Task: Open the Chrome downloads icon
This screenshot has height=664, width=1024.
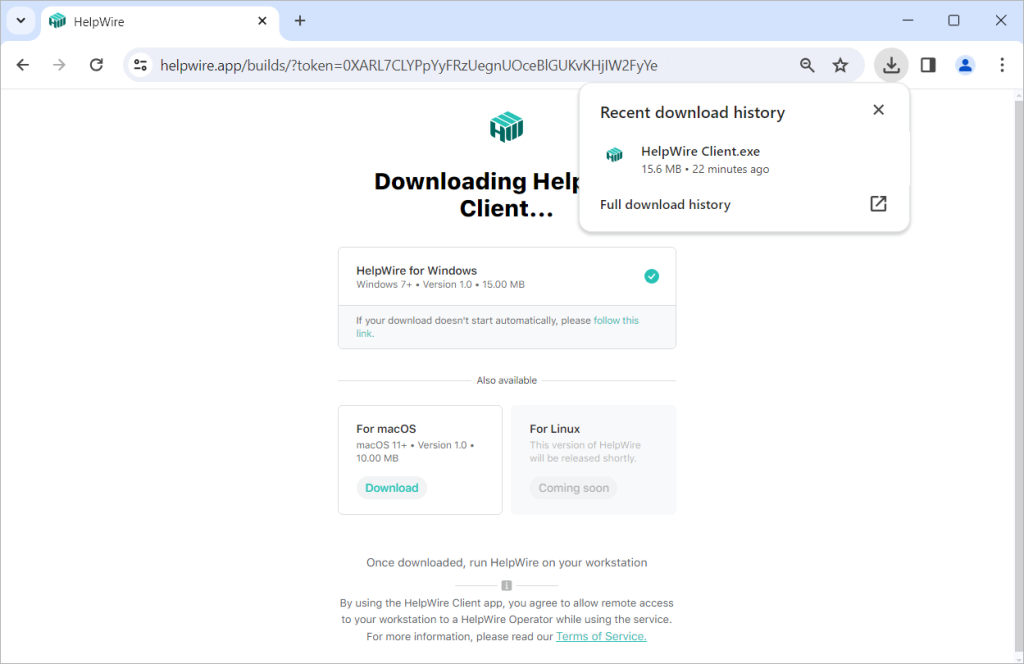Action: (890, 64)
